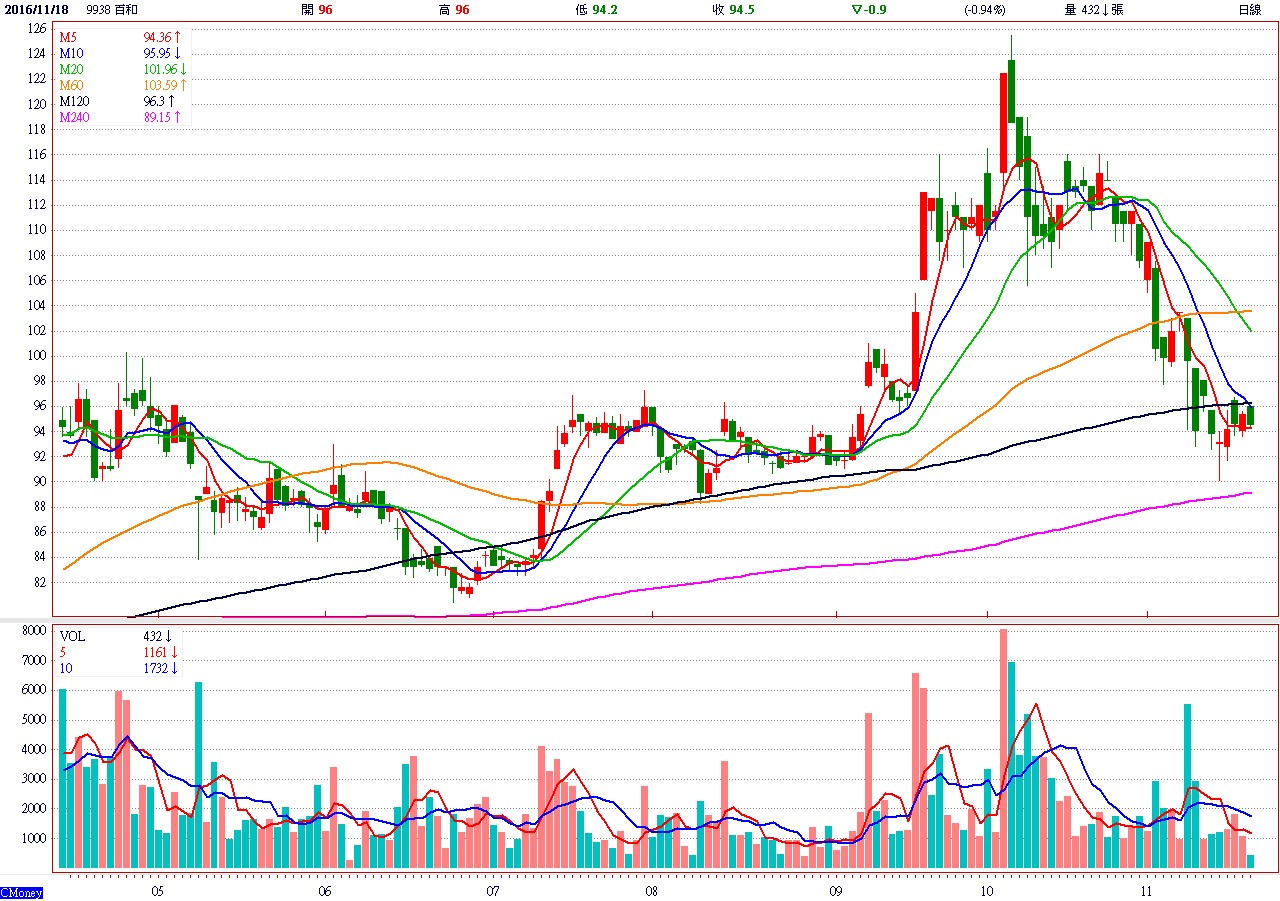Click the 開 opening price field
Screen dimensions: 1280x901
(316, 10)
